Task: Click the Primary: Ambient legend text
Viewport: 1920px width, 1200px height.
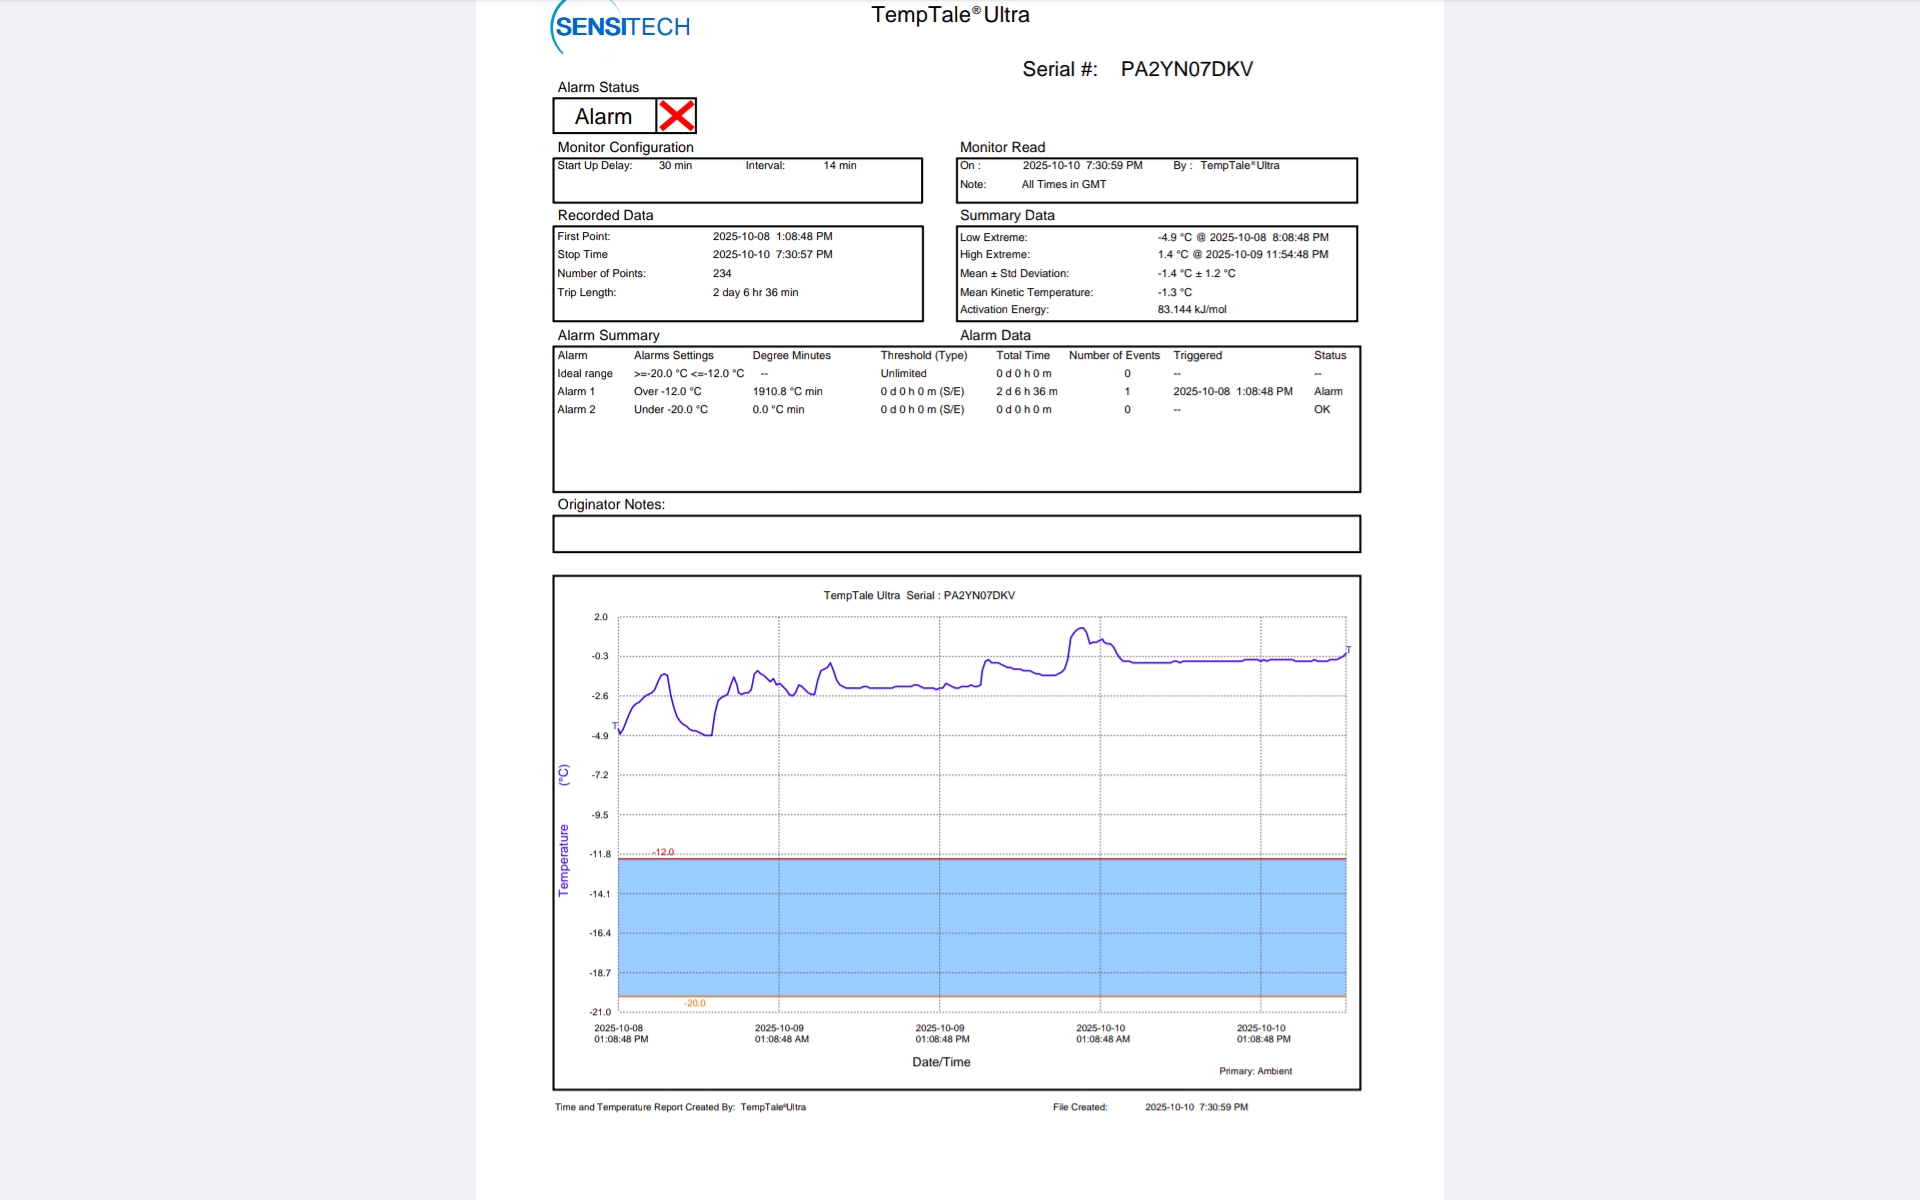Action: [1255, 1071]
